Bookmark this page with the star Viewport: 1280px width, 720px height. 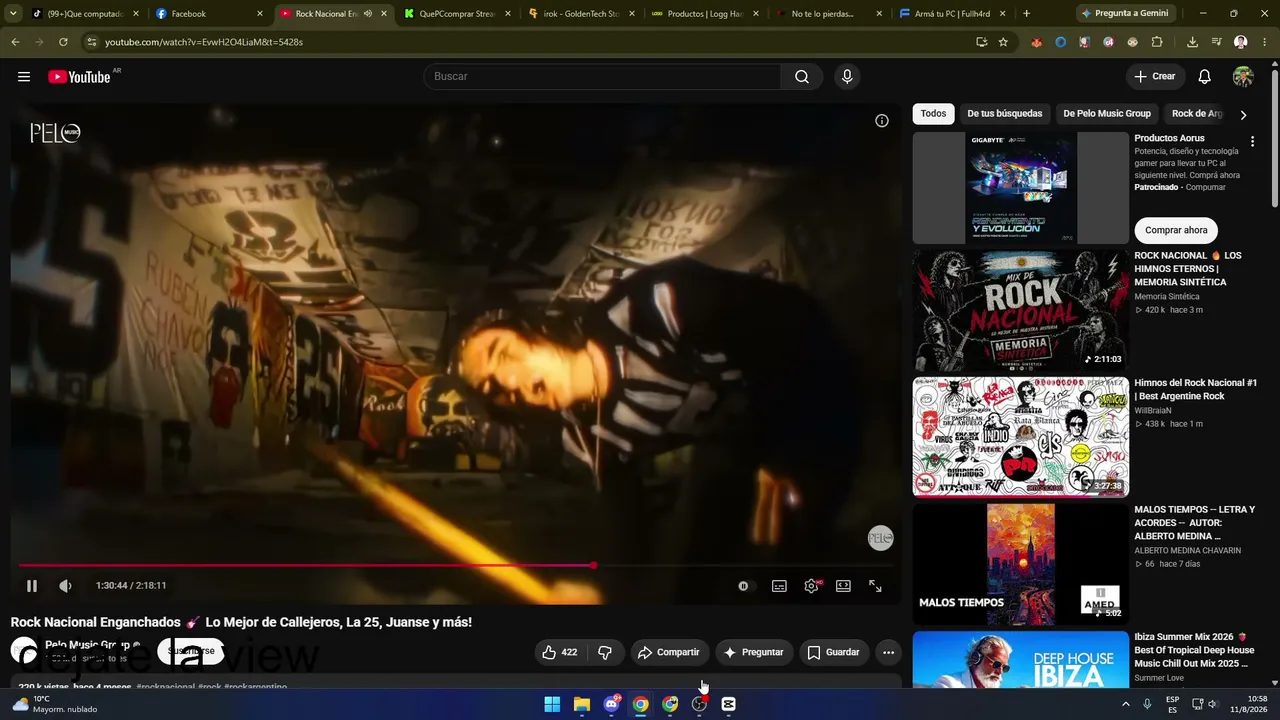(1003, 42)
